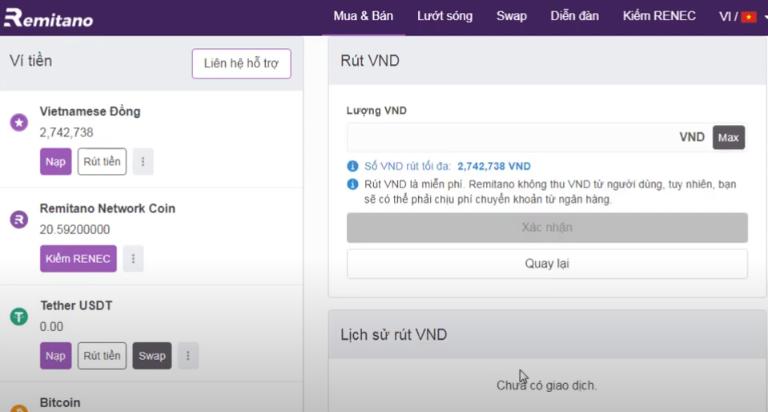
Task: Select Swap in the top navigation
Action: [x=511, y=16]
